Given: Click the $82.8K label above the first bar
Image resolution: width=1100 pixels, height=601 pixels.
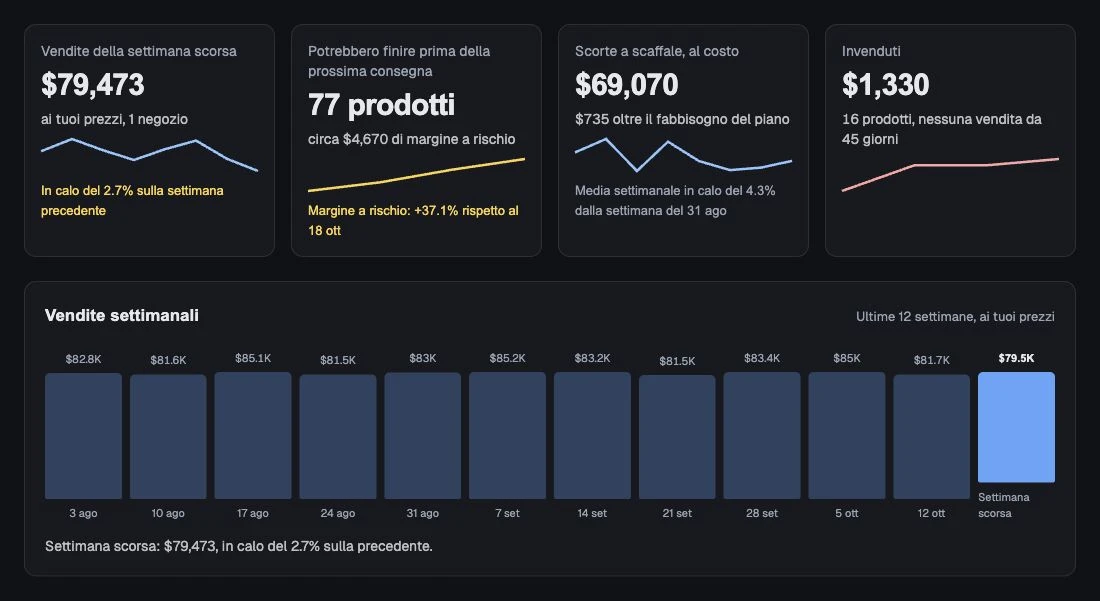Looking at the screenshot, I should 83,359.
